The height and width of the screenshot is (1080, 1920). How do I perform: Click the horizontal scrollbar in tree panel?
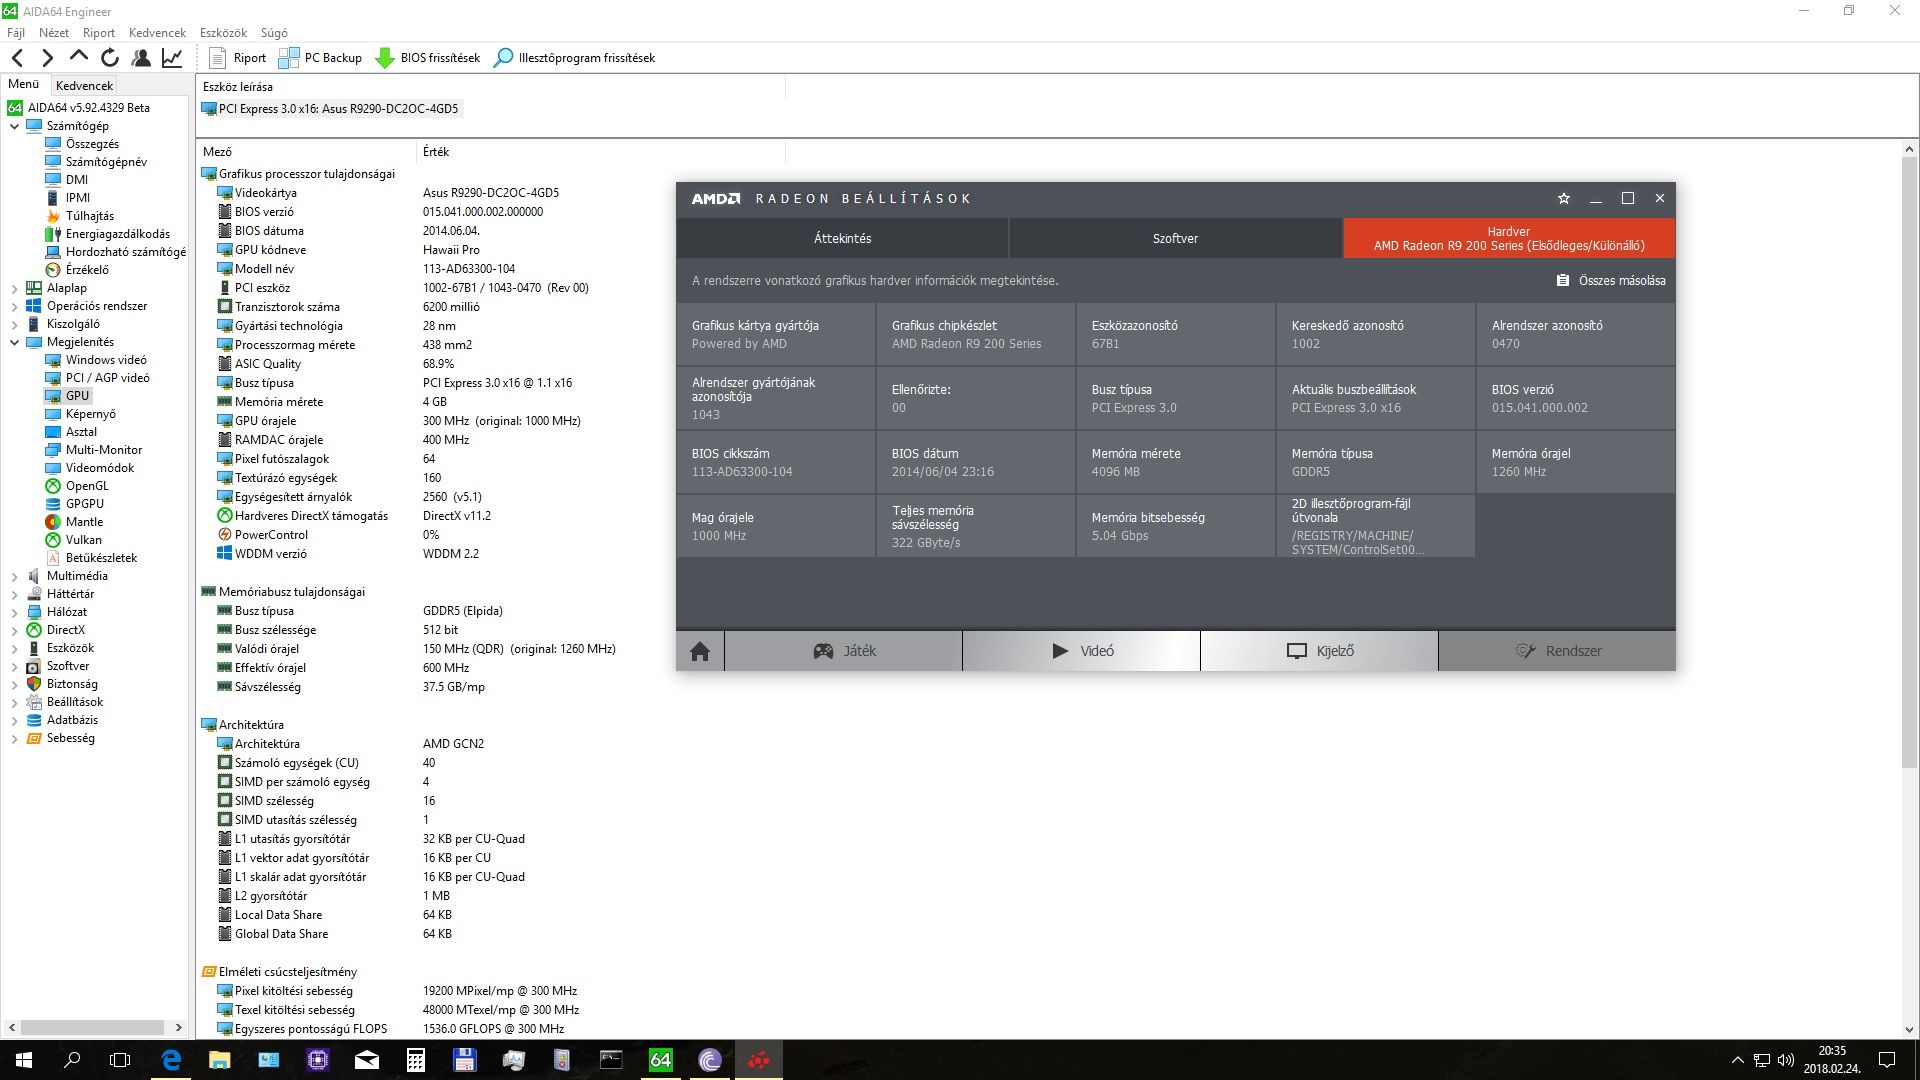click(x=92, y=1027)
